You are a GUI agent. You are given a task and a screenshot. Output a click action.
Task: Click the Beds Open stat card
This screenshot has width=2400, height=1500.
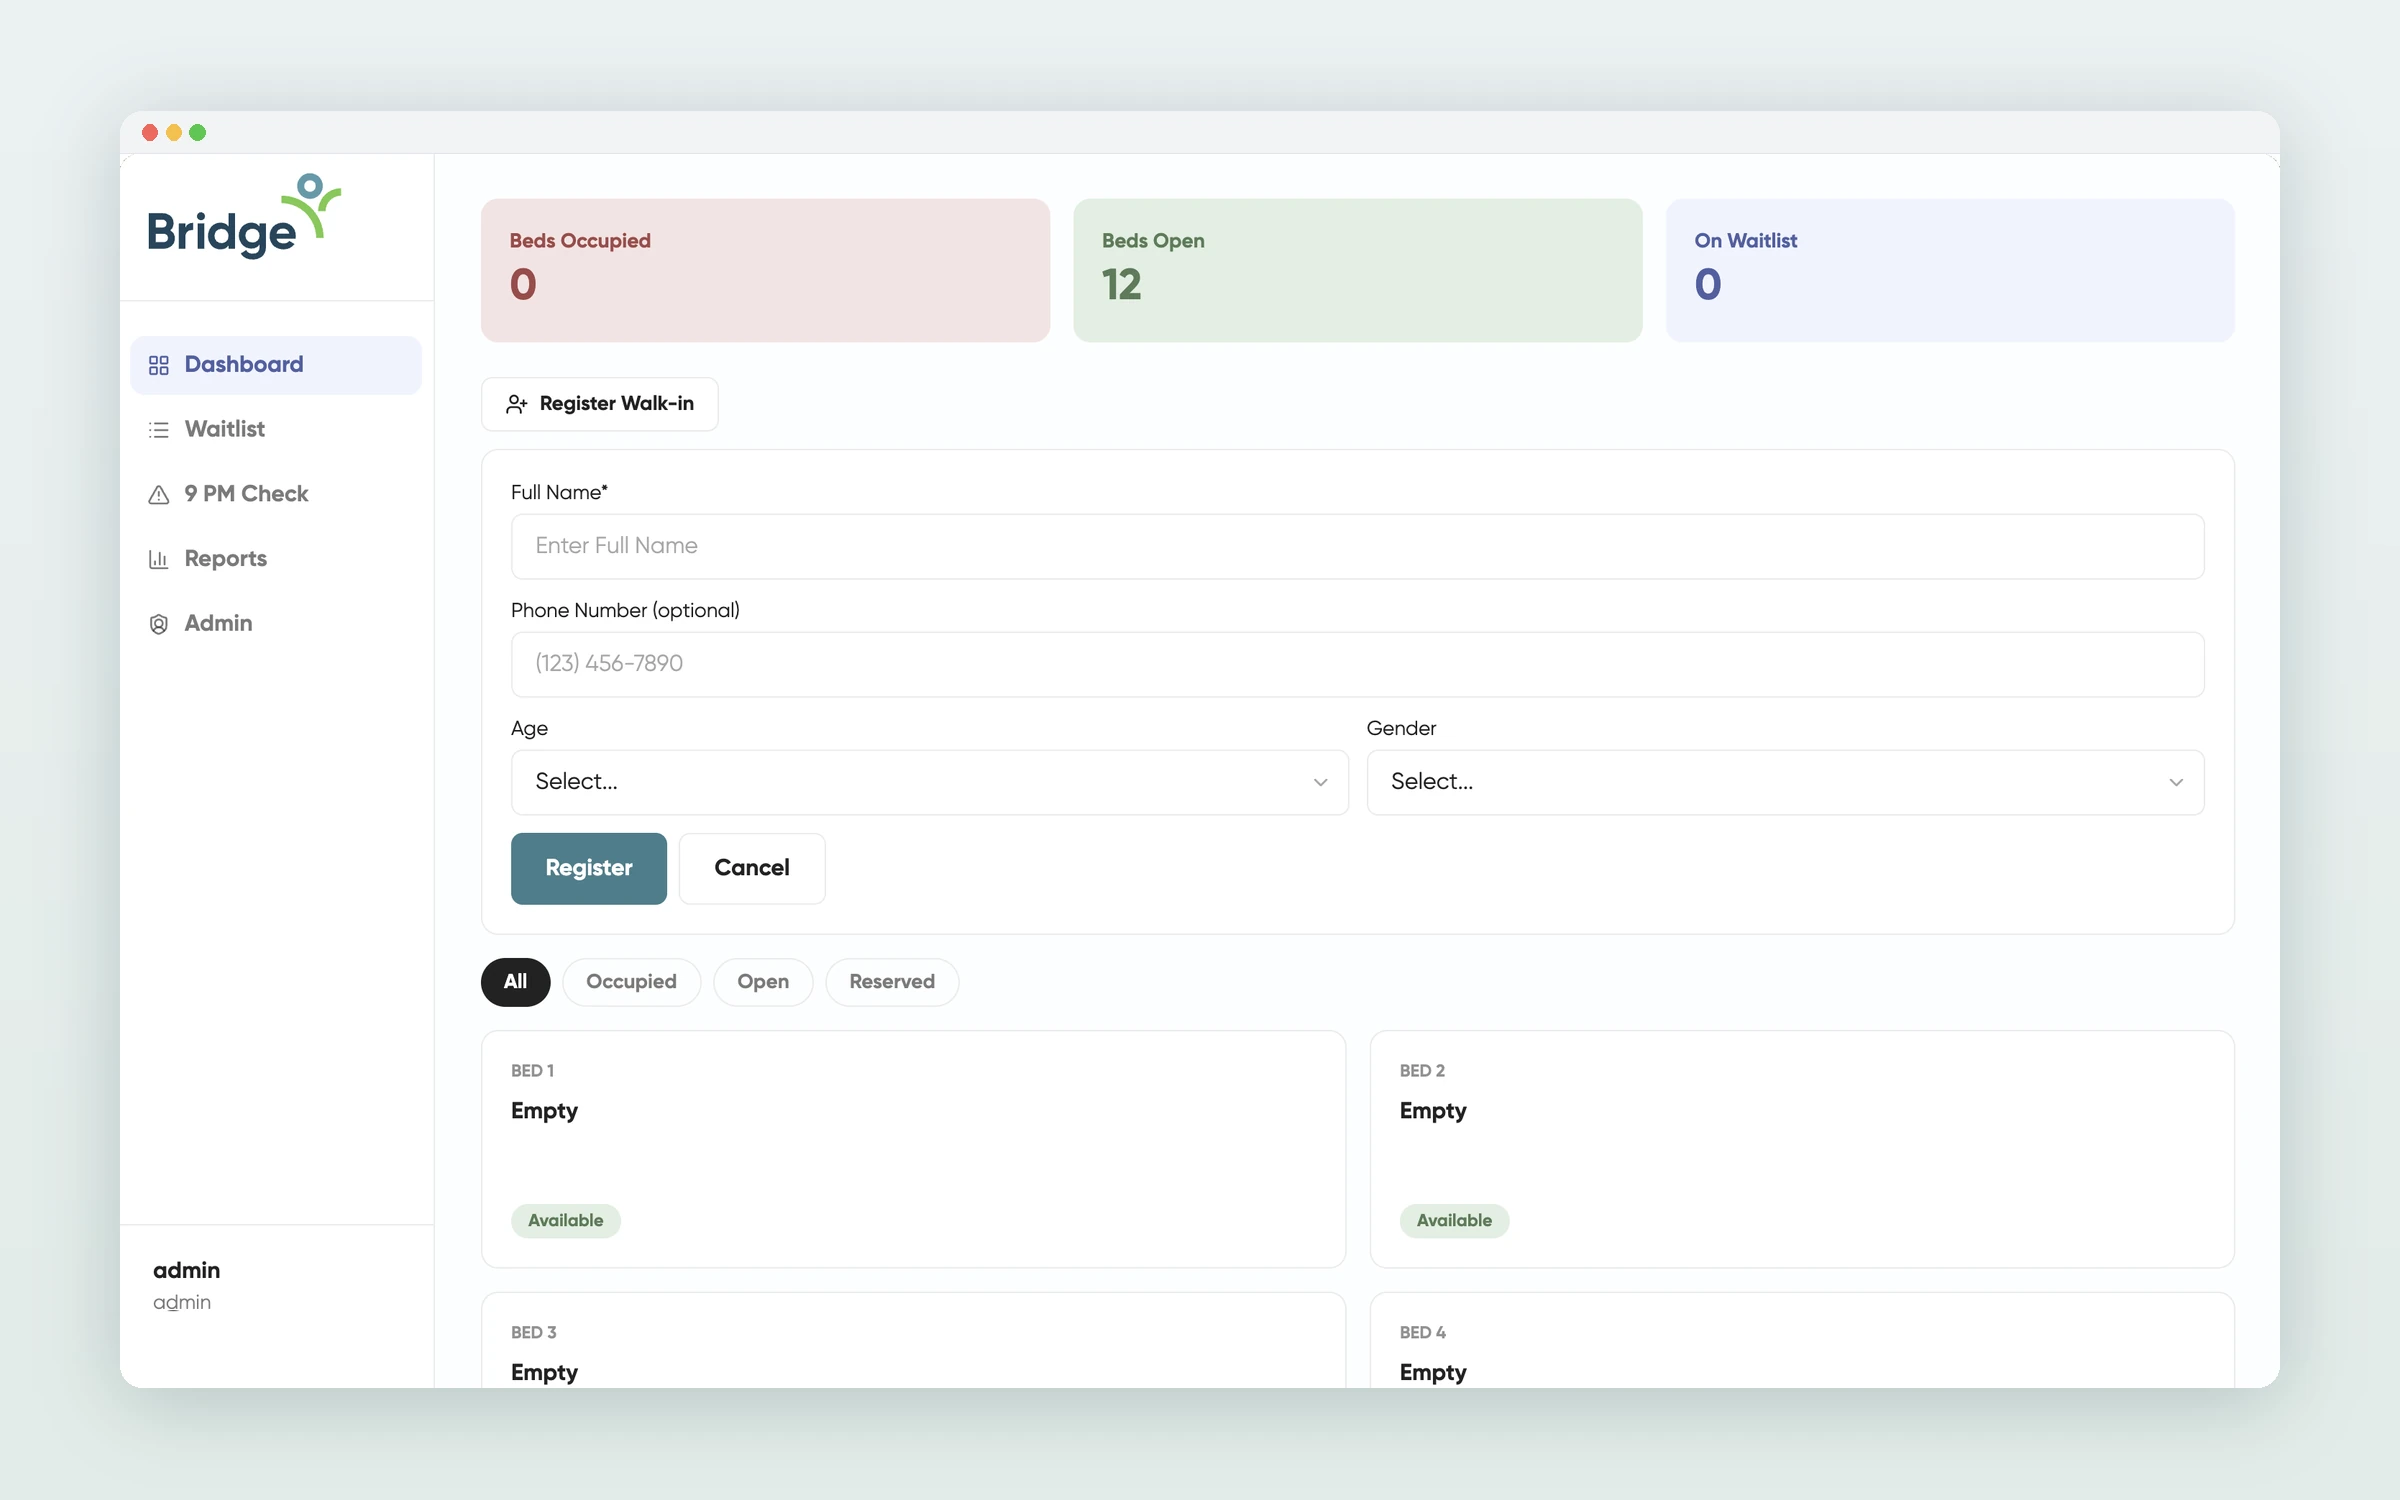(x=1357, y=270)
